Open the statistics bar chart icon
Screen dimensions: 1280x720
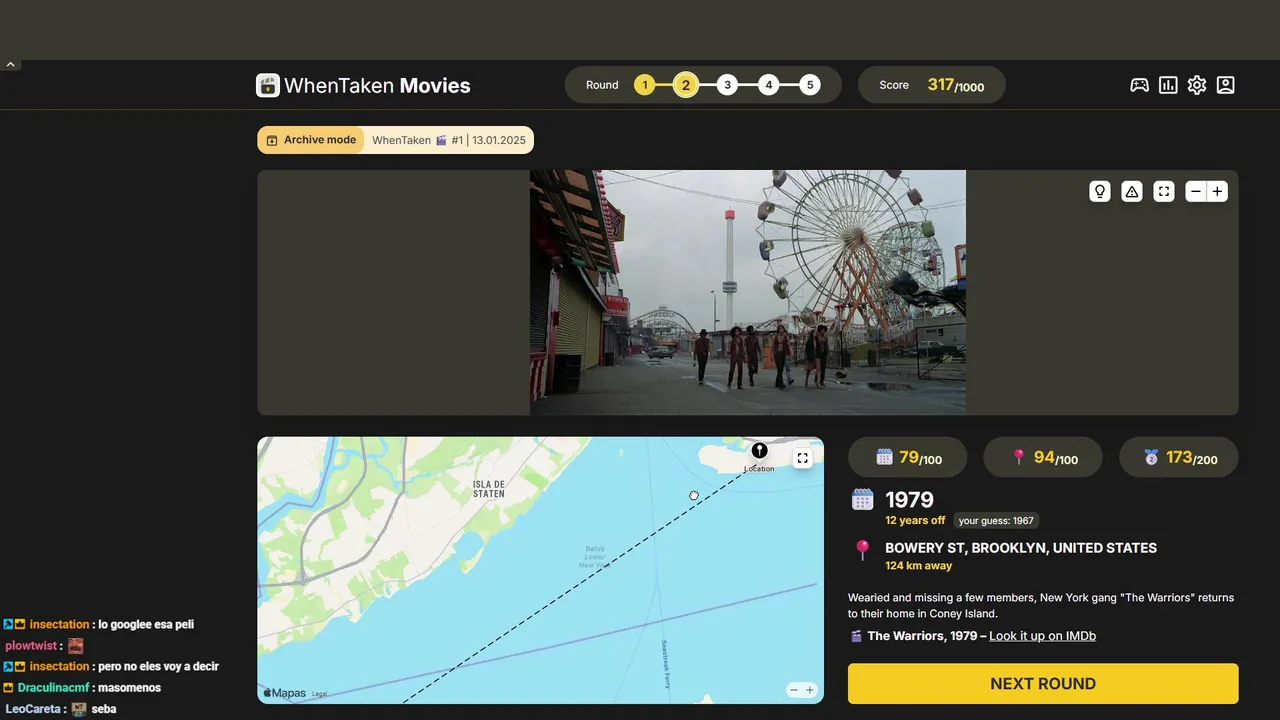click(1168, 85)
